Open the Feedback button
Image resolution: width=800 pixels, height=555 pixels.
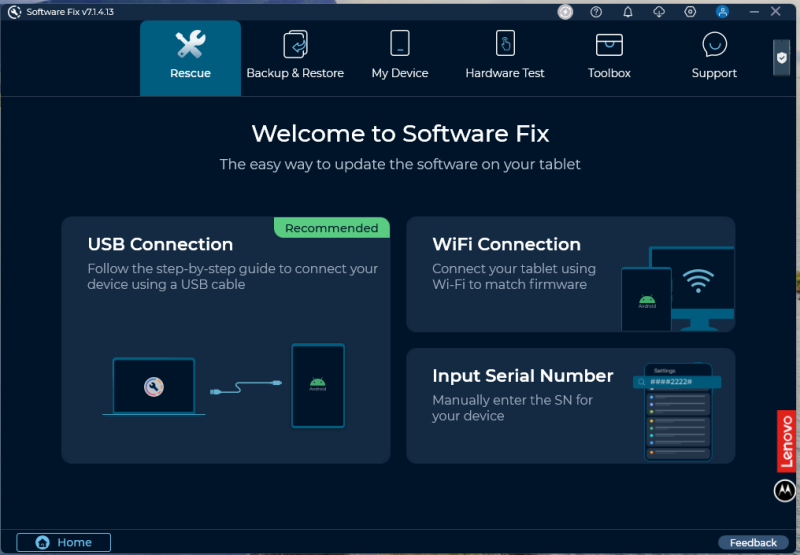click(x=753, y=542)
